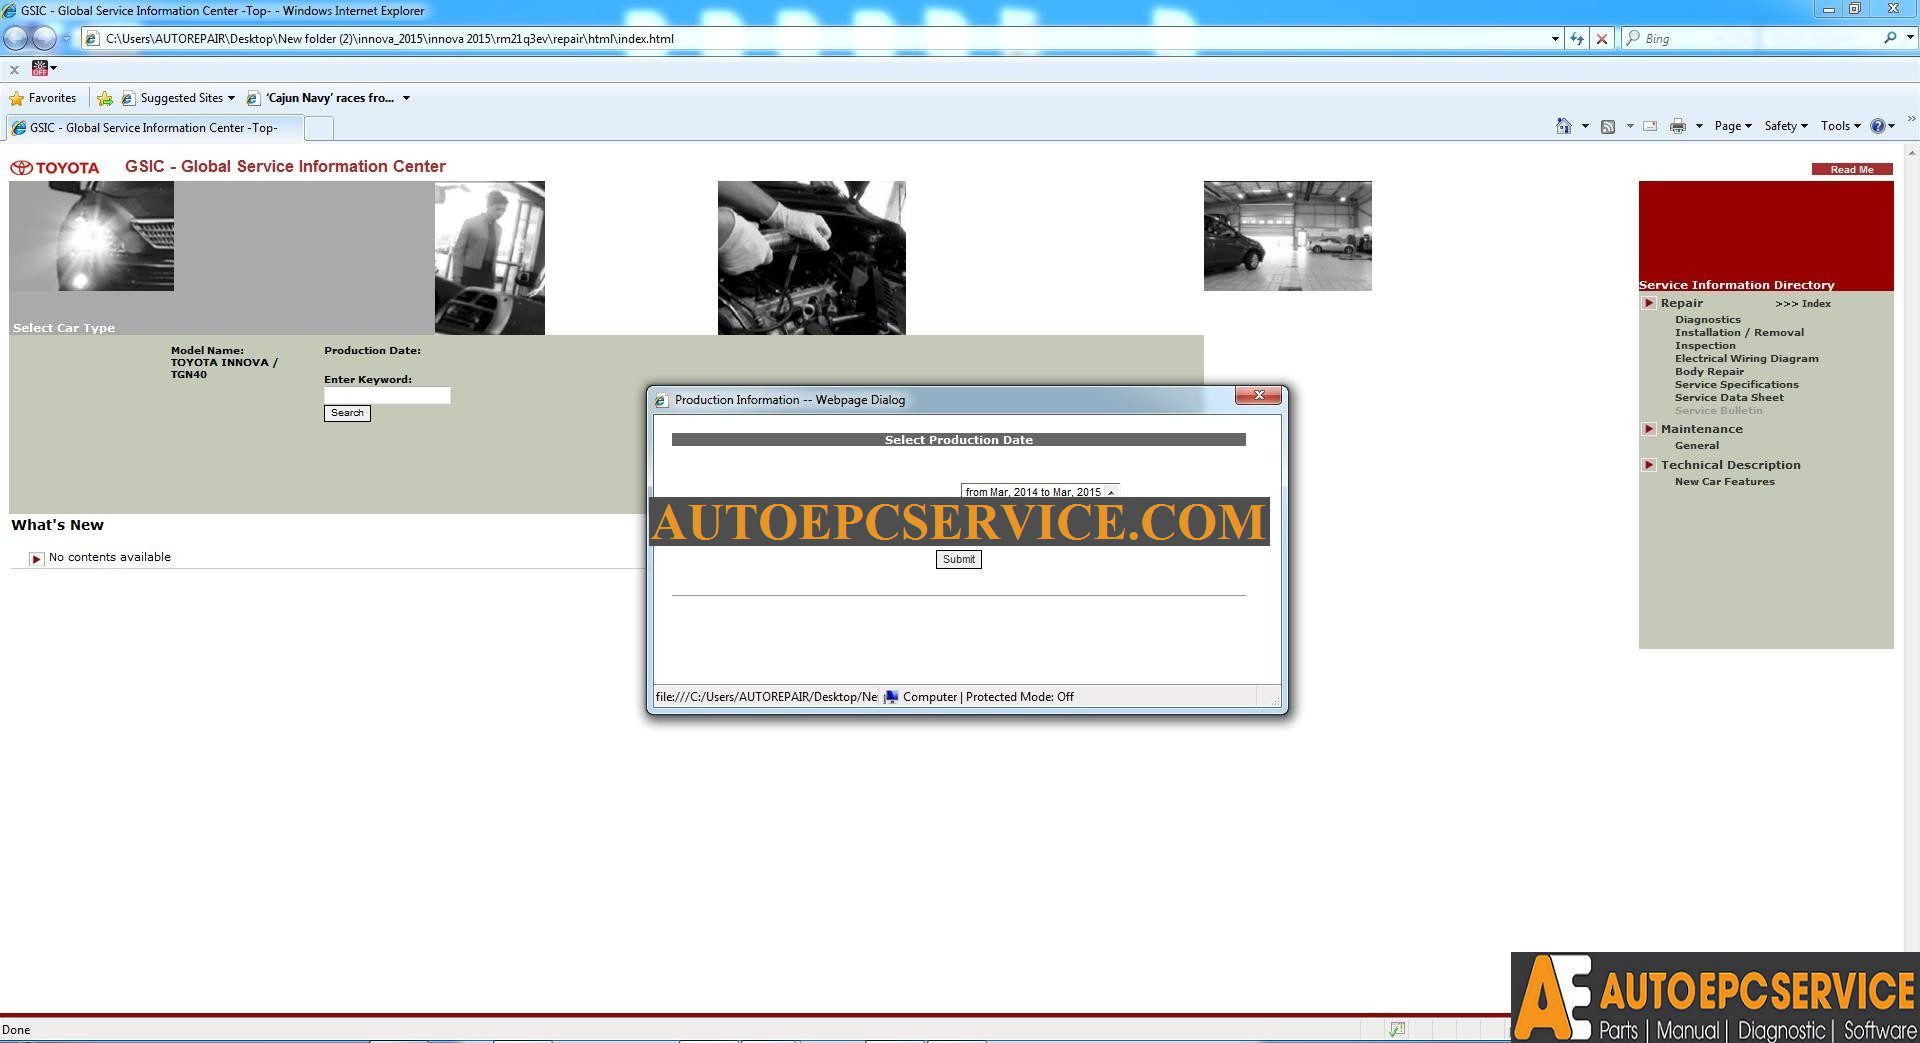Click inside the Enter Keyword field

click(x=387, y=395)
